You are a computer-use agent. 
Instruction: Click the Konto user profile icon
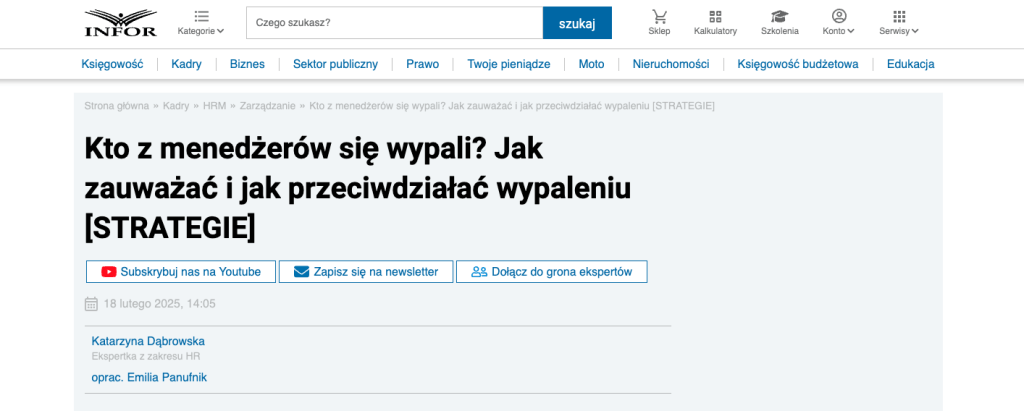tap(839, 16)
